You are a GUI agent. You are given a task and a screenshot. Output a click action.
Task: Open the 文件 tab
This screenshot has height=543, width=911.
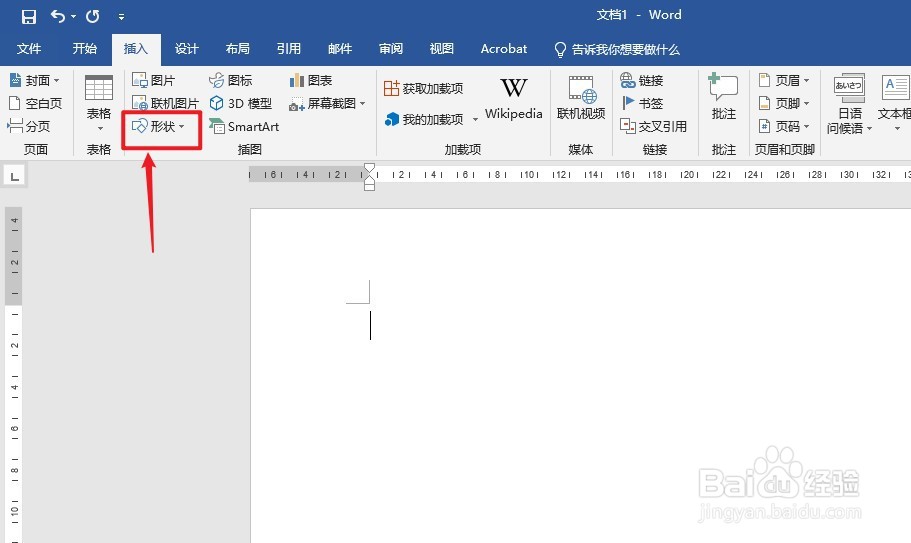(x=28, y=49)
